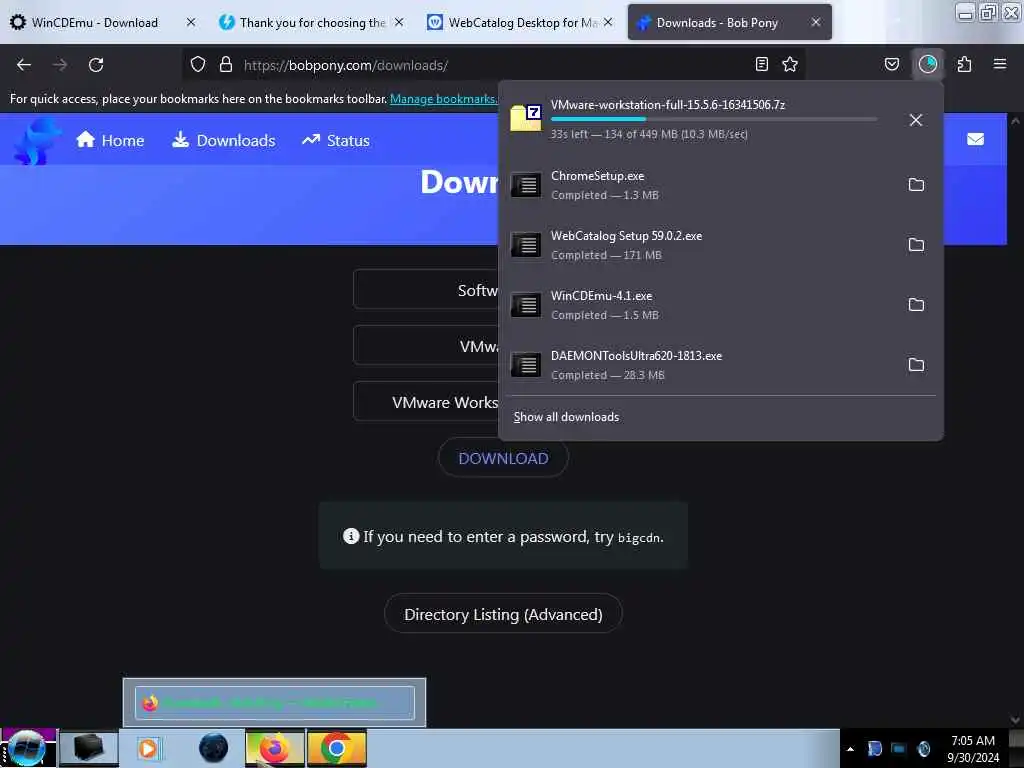The width and height of the screenshot is (1024, 768).
Task: Click the forward navigation arrow
Action: tap(59, 65)
